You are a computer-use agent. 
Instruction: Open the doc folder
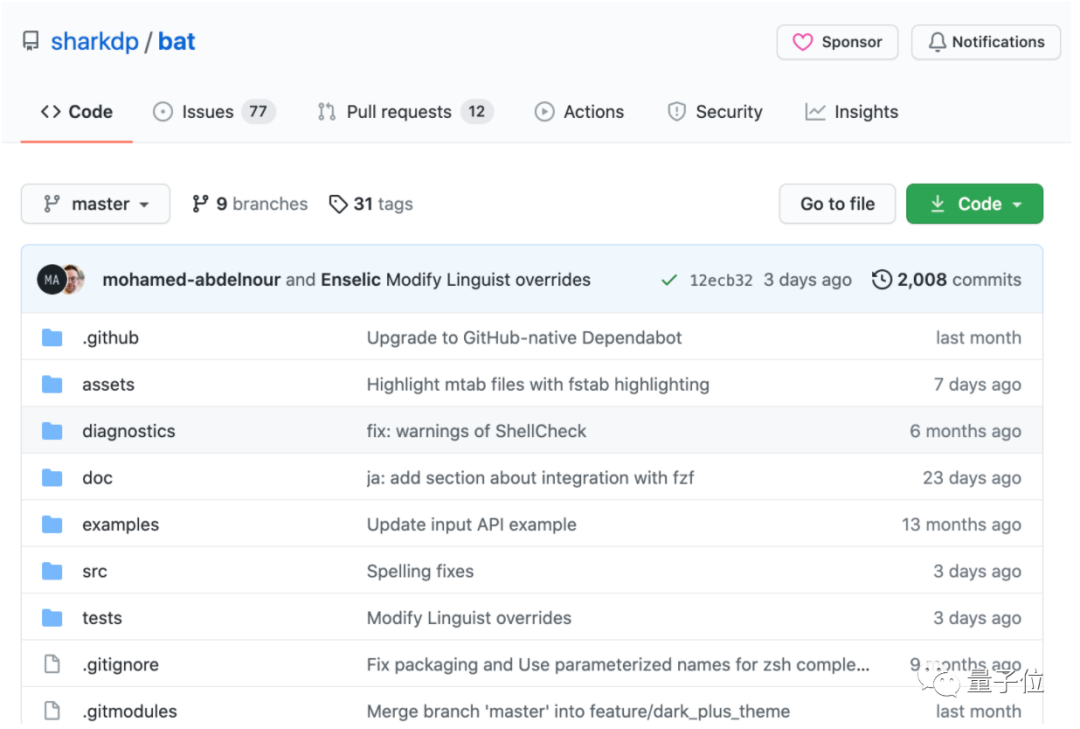[97, 478]
